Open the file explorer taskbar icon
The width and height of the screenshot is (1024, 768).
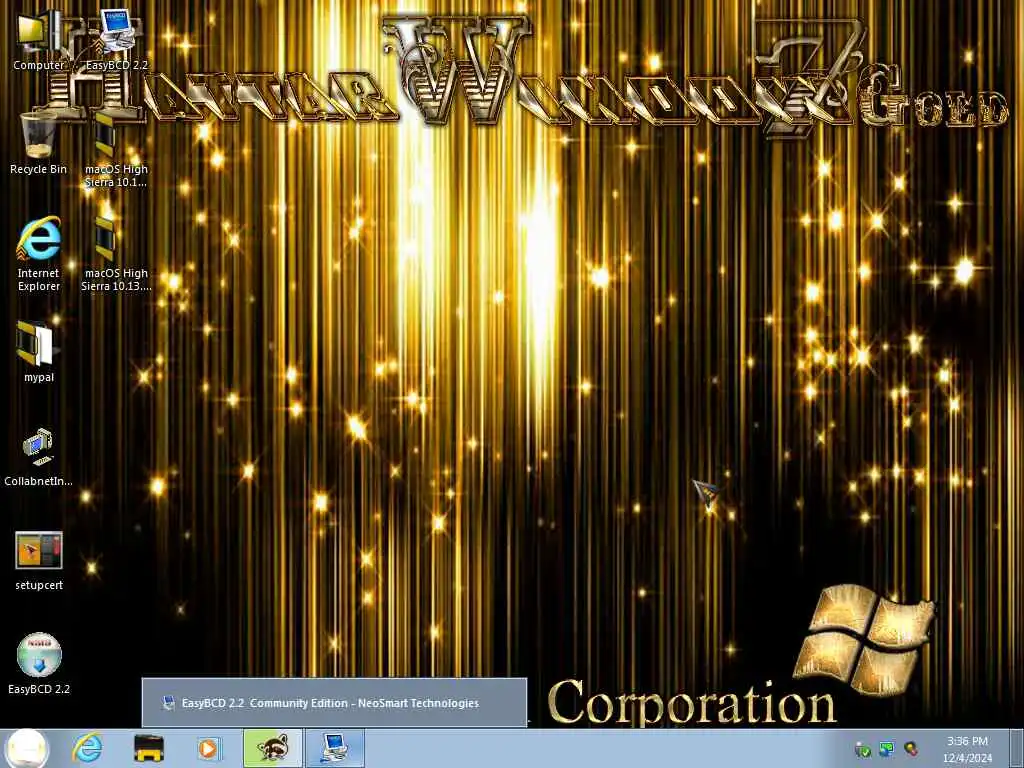coord(148,748)
